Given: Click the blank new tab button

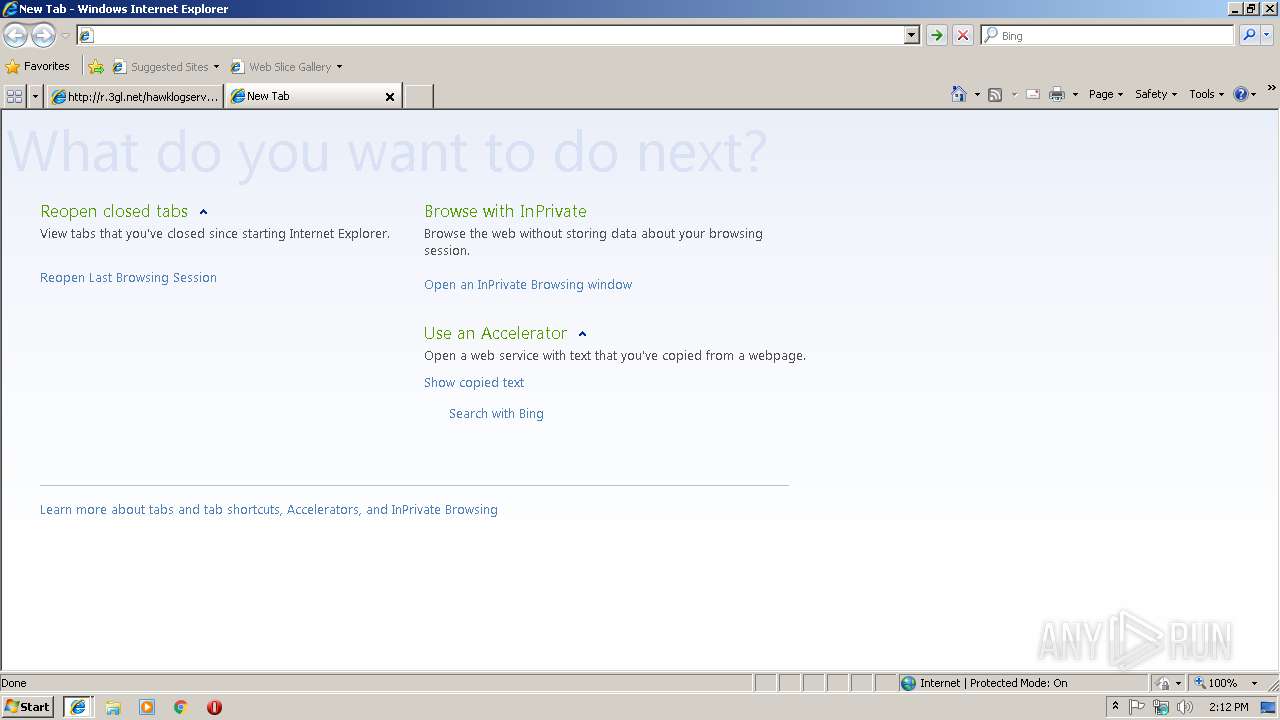Looking at the screenshot, I should click(x=418, y=96).
